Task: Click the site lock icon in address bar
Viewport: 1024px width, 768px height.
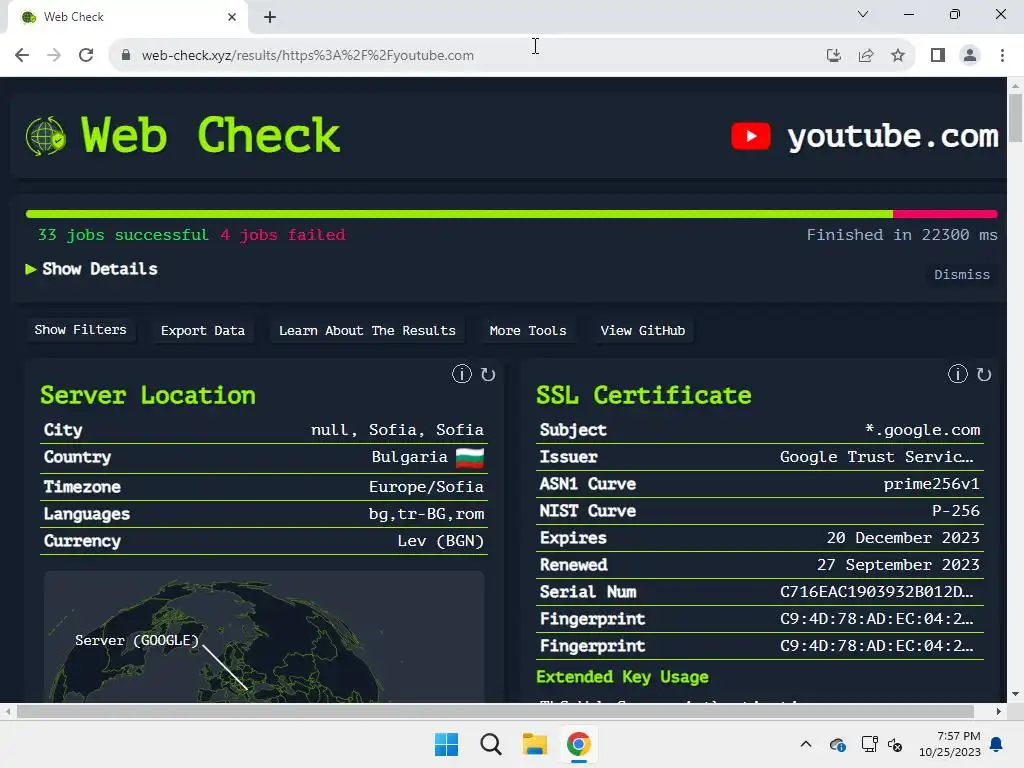Action: [x=126, y=55]
